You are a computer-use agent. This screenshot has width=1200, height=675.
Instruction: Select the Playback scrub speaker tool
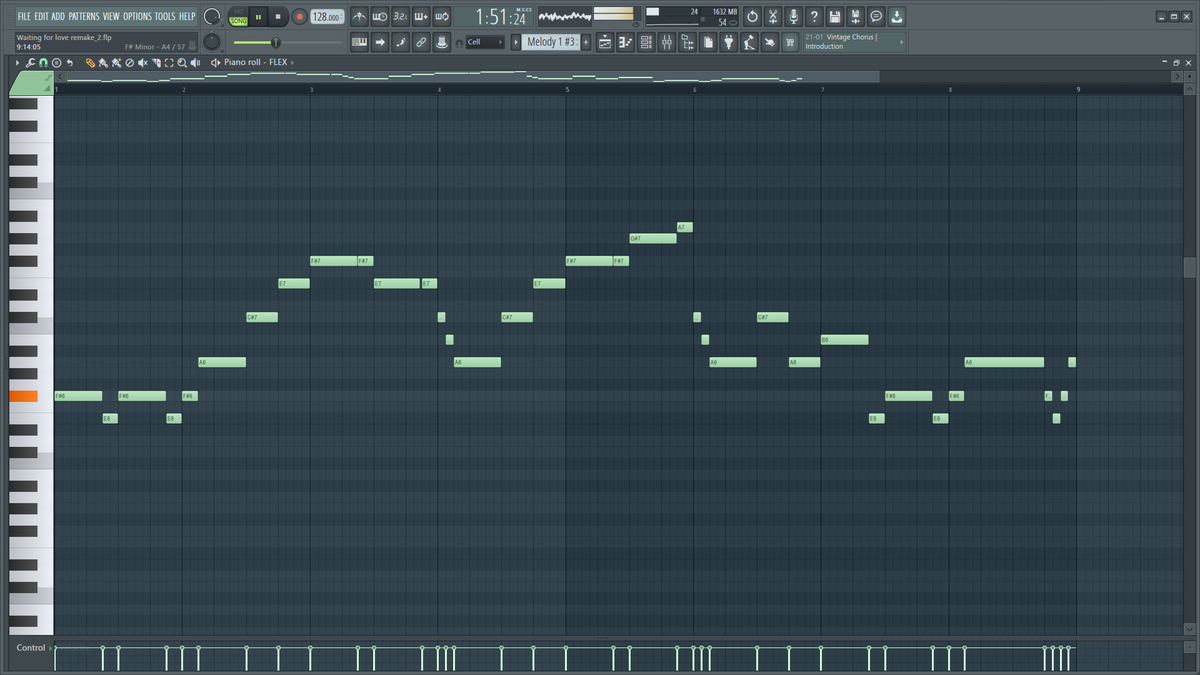[195, 62]
